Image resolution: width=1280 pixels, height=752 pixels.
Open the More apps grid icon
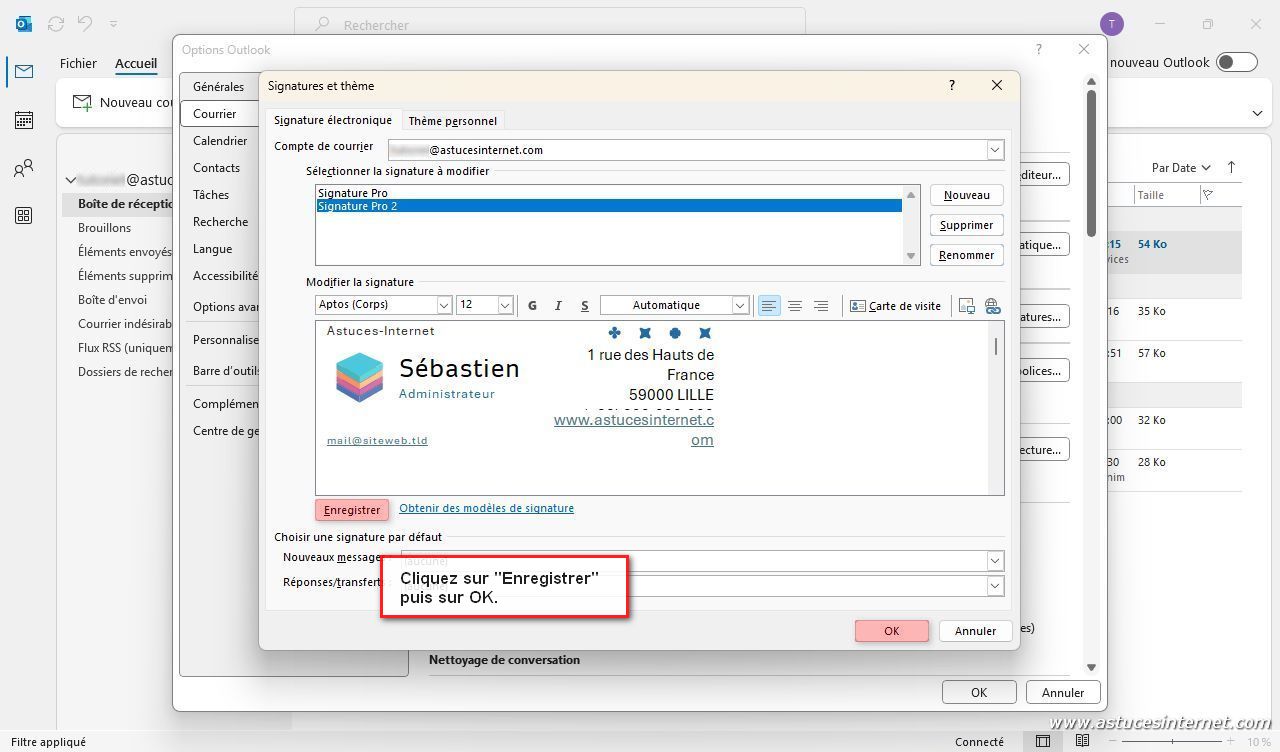tap(24, 216)
